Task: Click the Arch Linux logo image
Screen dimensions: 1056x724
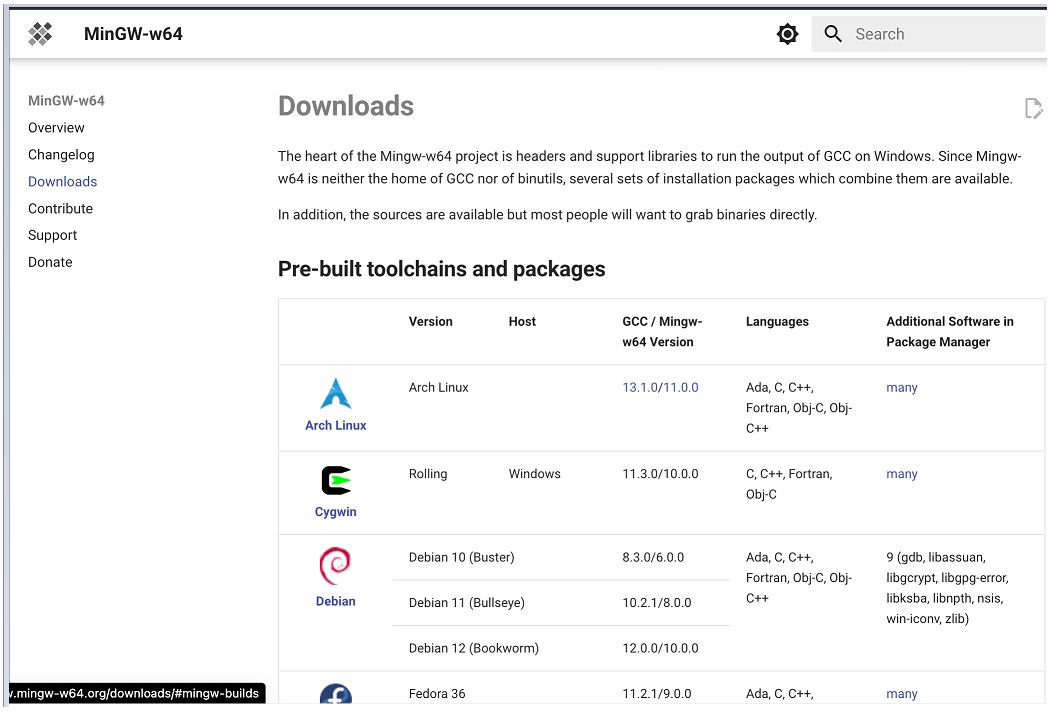Action: point(335,394)
